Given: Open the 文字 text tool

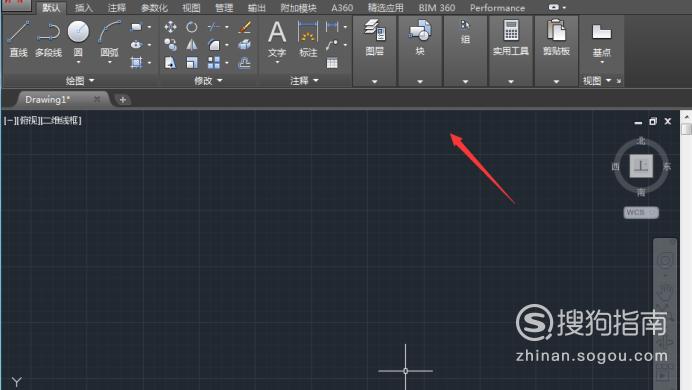Looking at the screenshot, I should coord(277,40).
